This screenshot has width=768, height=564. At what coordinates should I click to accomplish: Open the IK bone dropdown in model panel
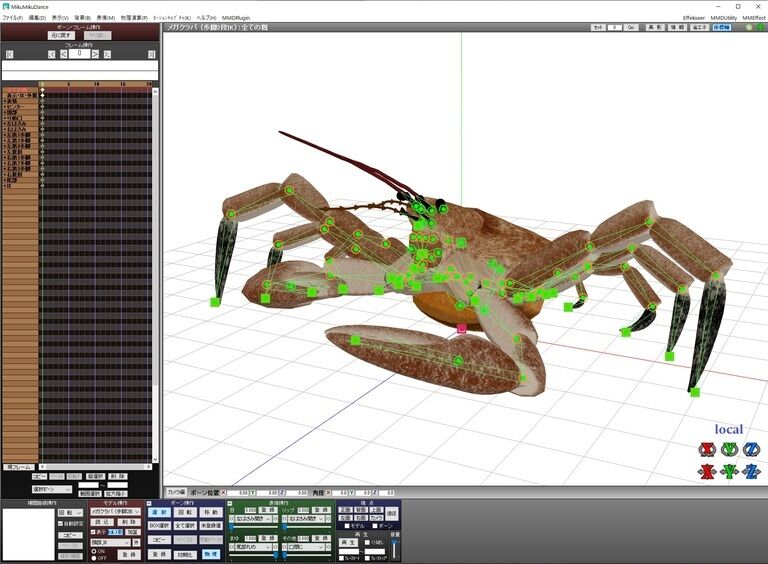click(110, 542)
